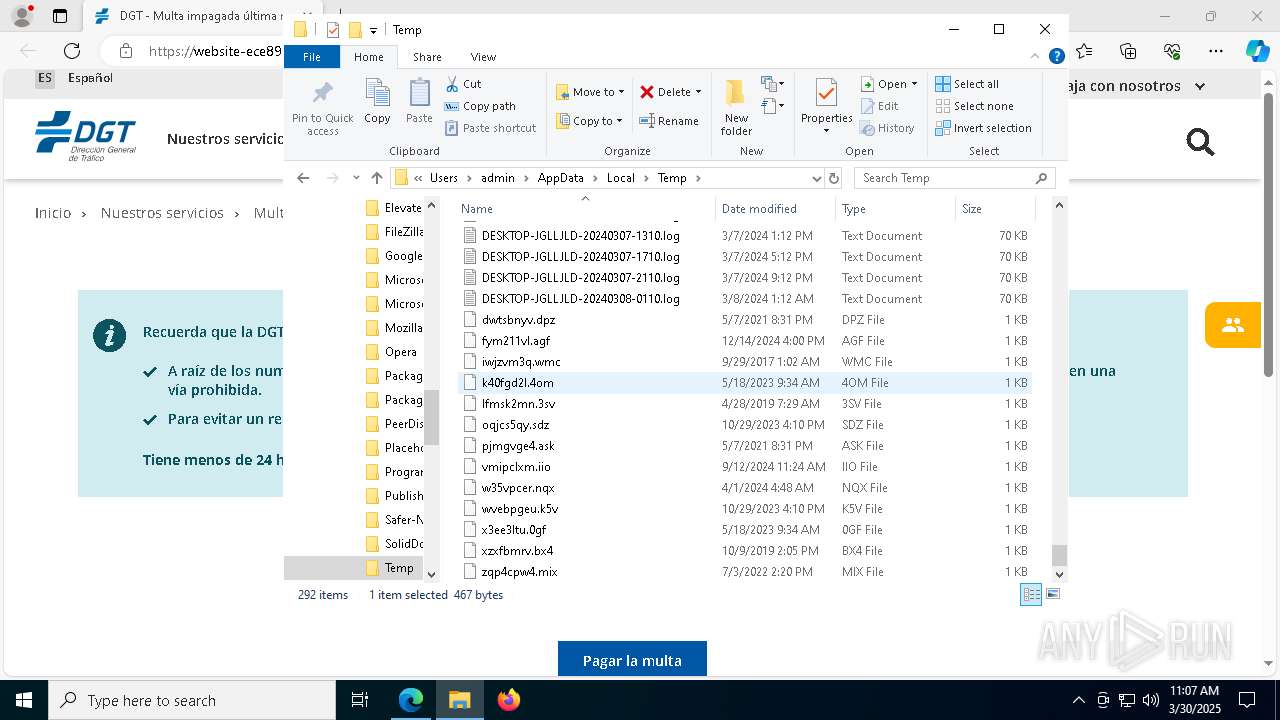Click the grayed Edit ribbon option
Screen dimensions: 1280x720
click(x=879, y=106)
